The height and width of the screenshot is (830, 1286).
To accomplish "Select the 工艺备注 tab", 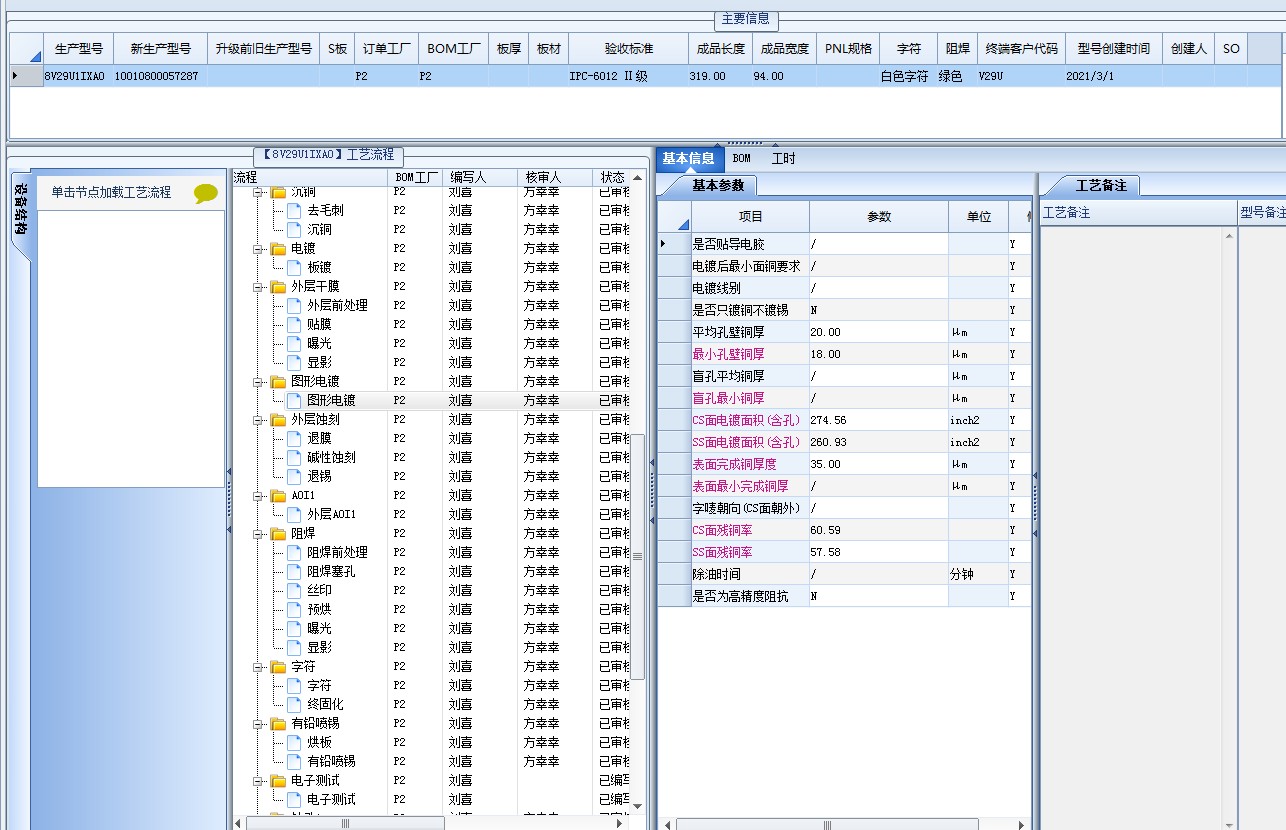I will 1100,186.
